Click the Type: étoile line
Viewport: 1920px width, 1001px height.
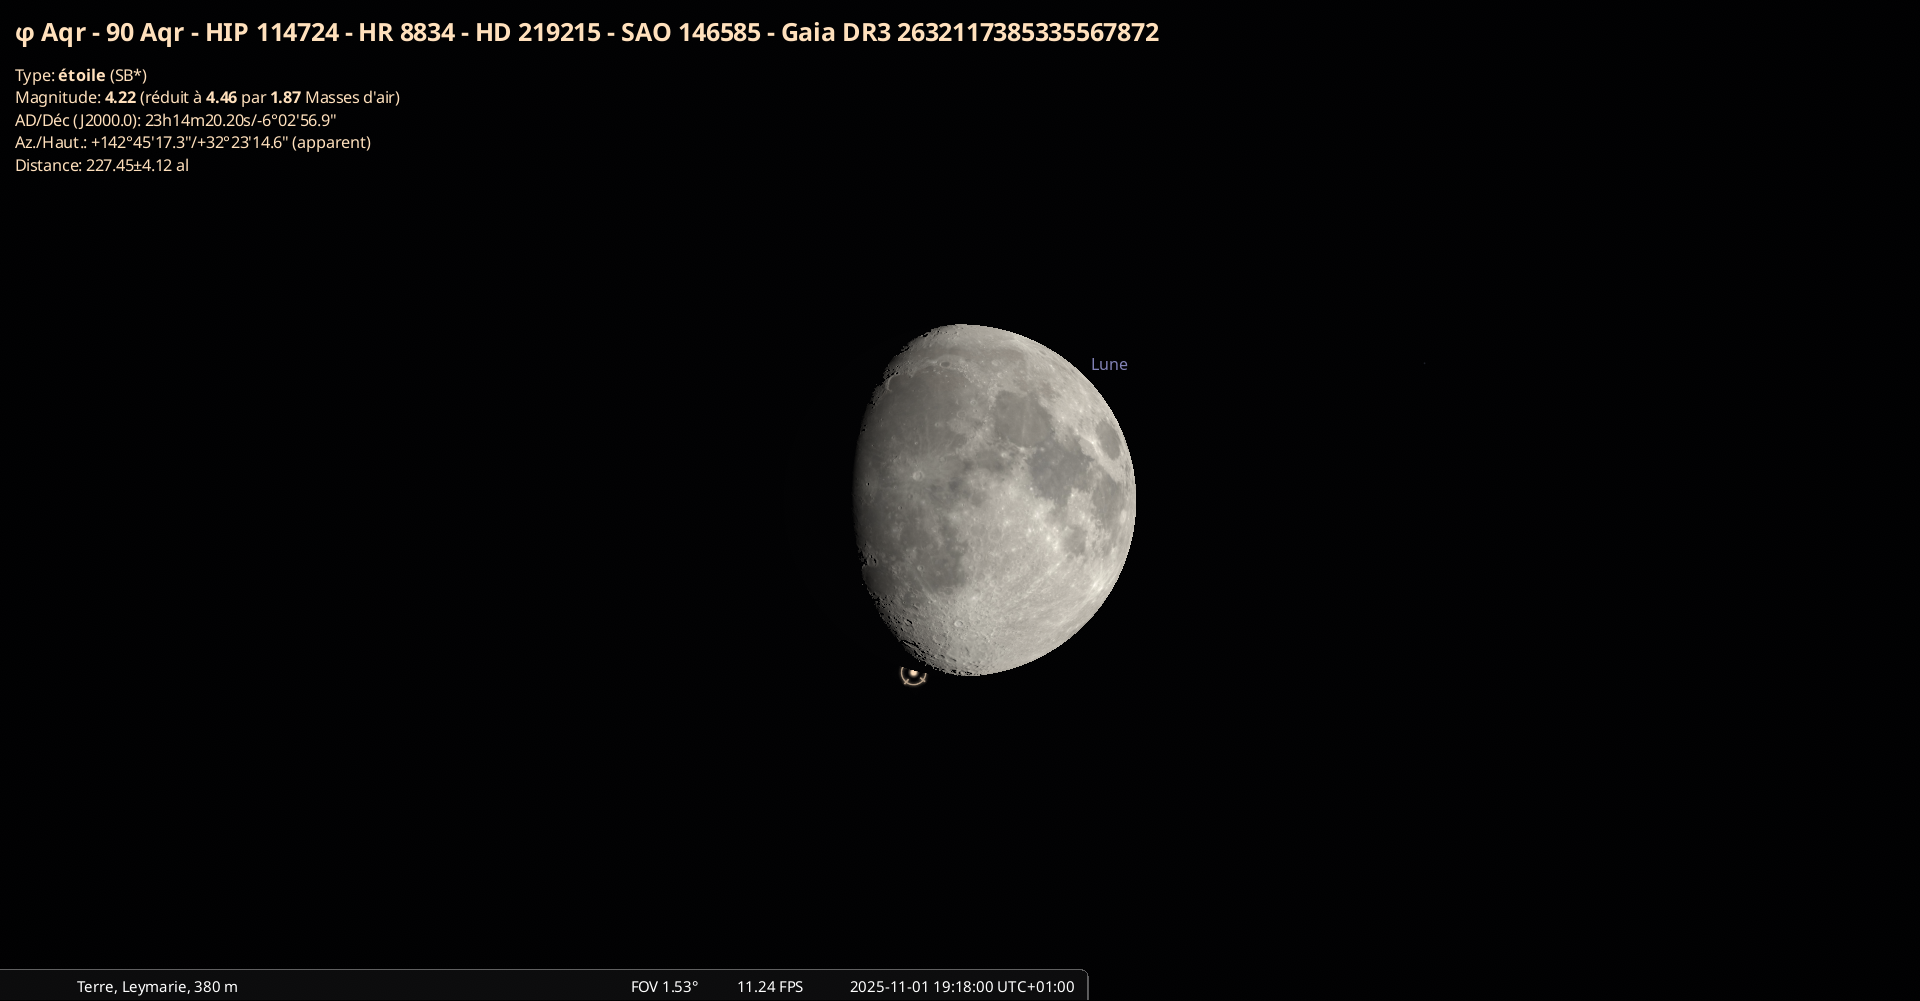point(81,75)
